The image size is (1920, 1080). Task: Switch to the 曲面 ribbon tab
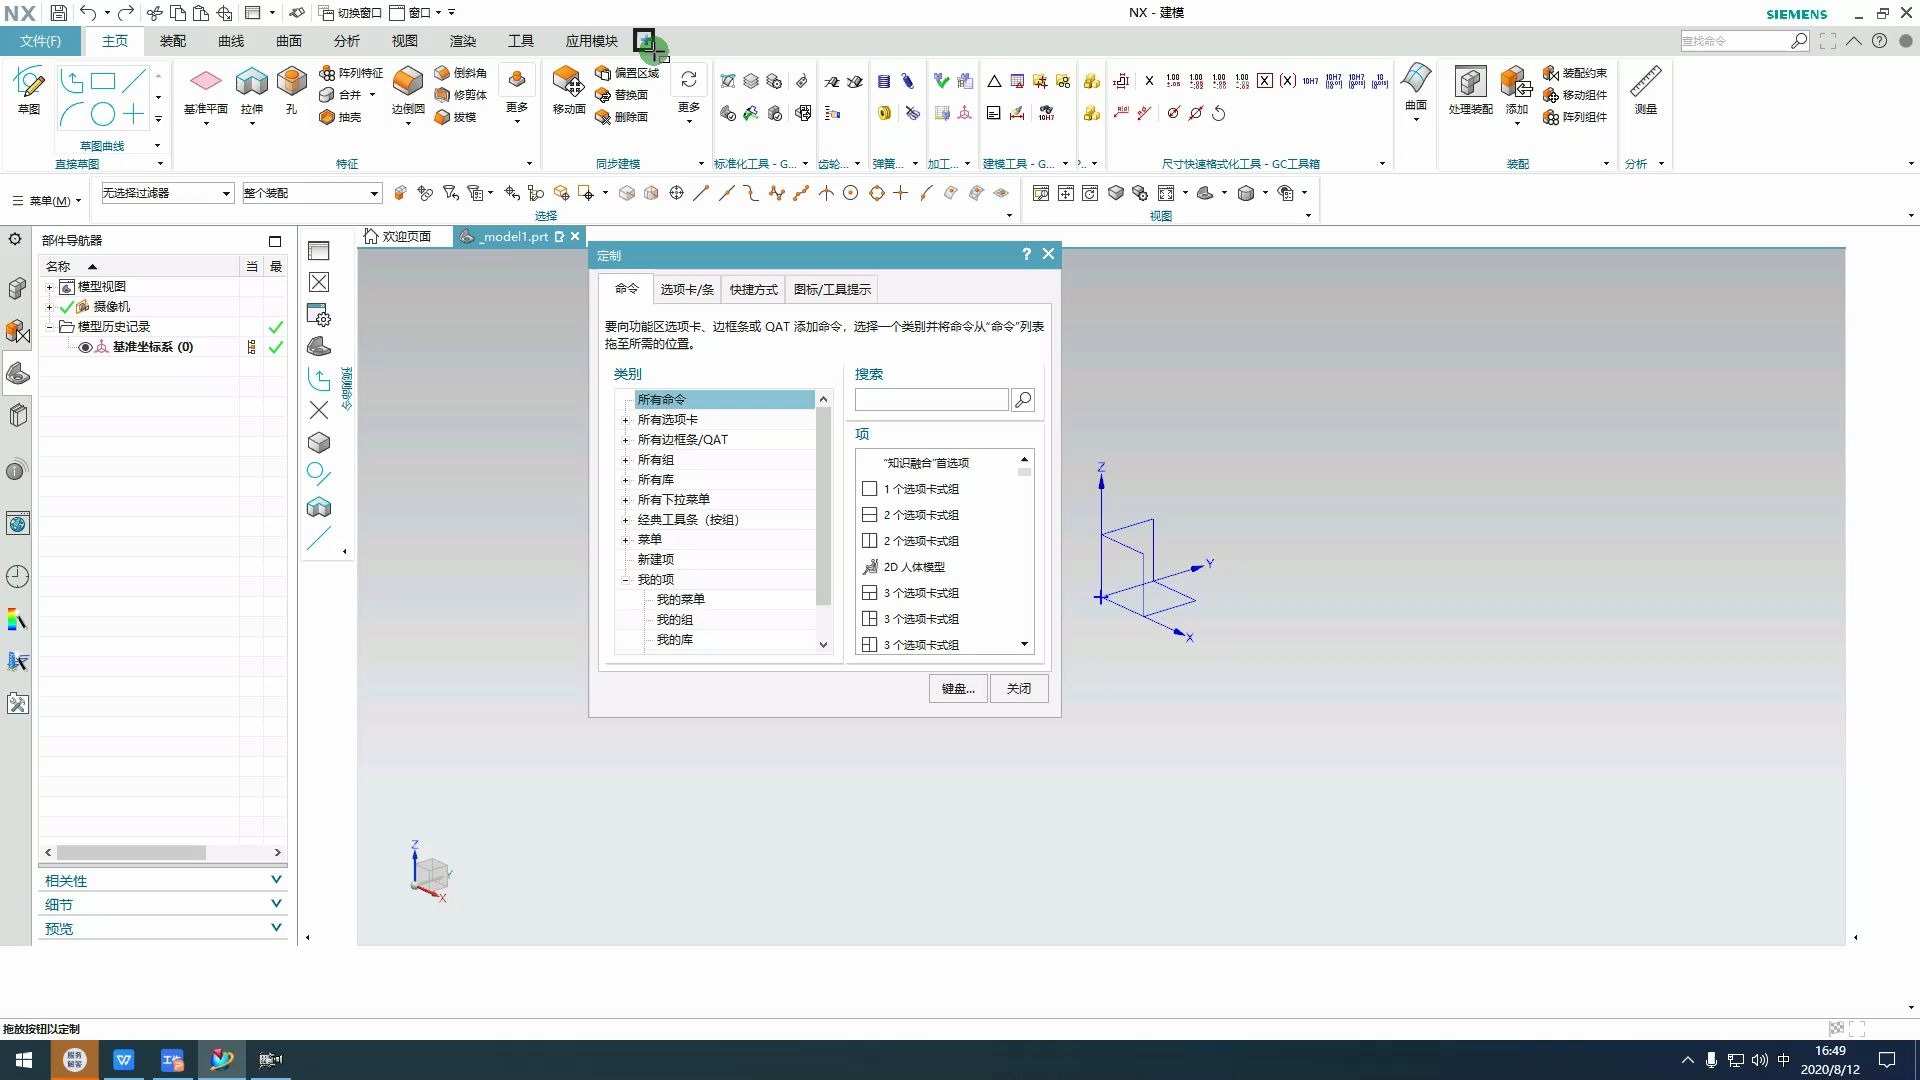click(x=288, y=41)
